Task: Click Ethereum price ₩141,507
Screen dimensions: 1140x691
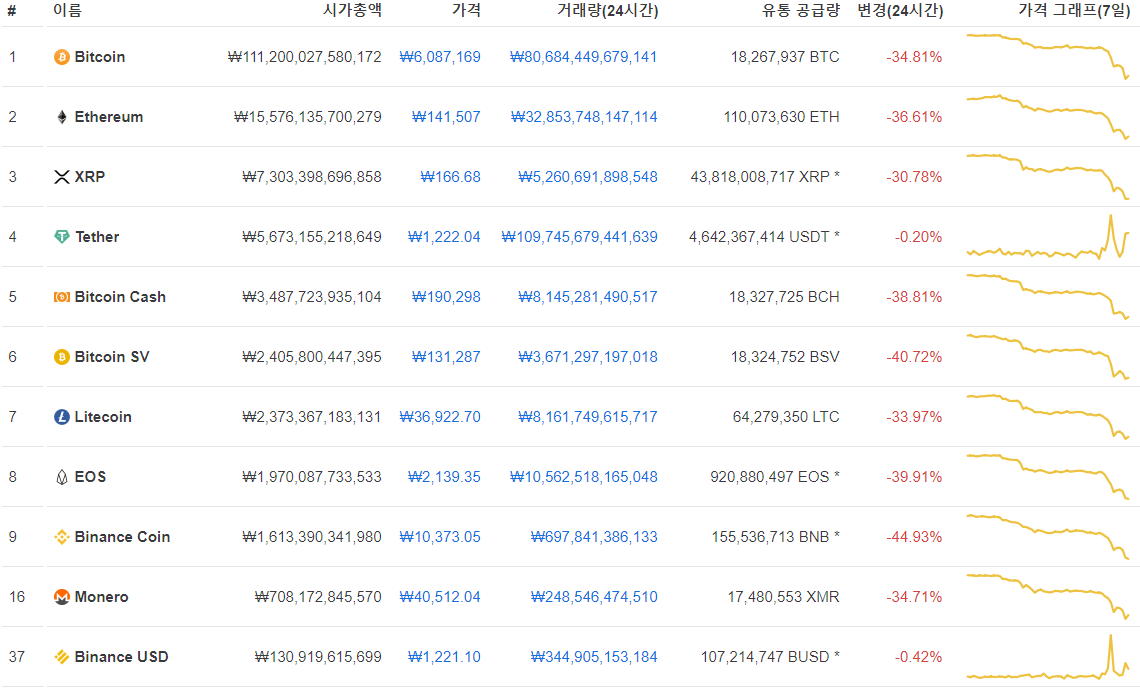Action: 446,117
